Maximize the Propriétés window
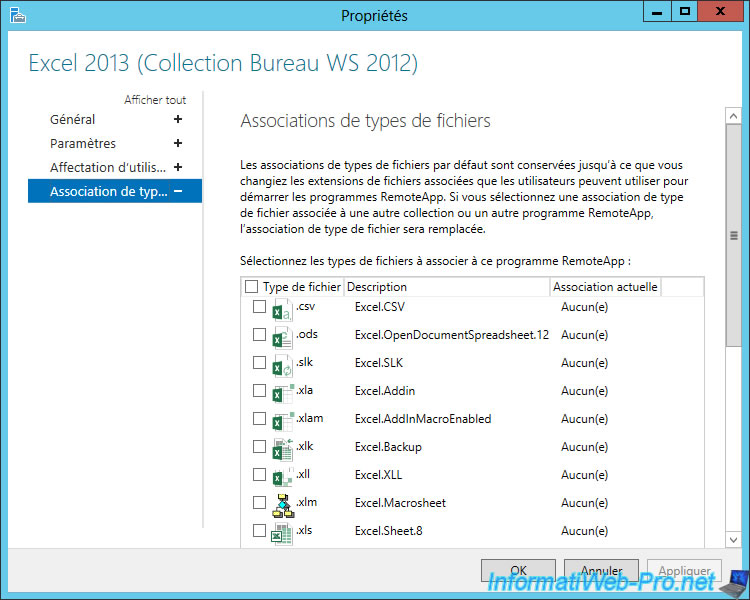The height and width of the screenshot is (600, 750). click(x=684, y=11)
